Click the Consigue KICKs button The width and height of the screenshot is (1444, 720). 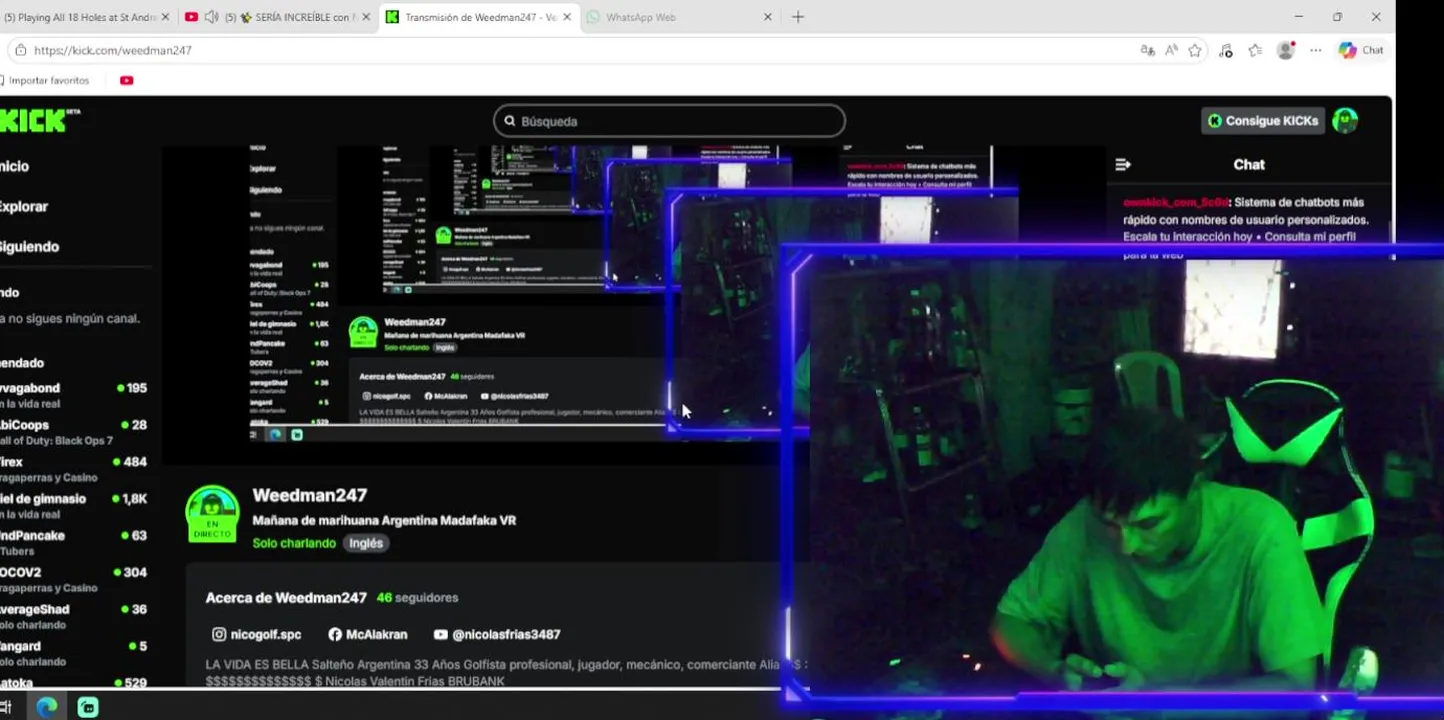point(1263,121)
